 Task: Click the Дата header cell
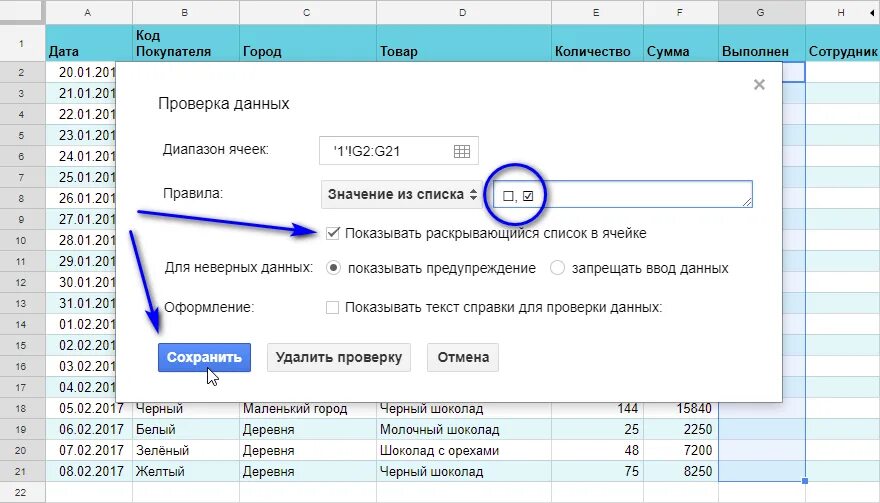click(x=89, y=43)
